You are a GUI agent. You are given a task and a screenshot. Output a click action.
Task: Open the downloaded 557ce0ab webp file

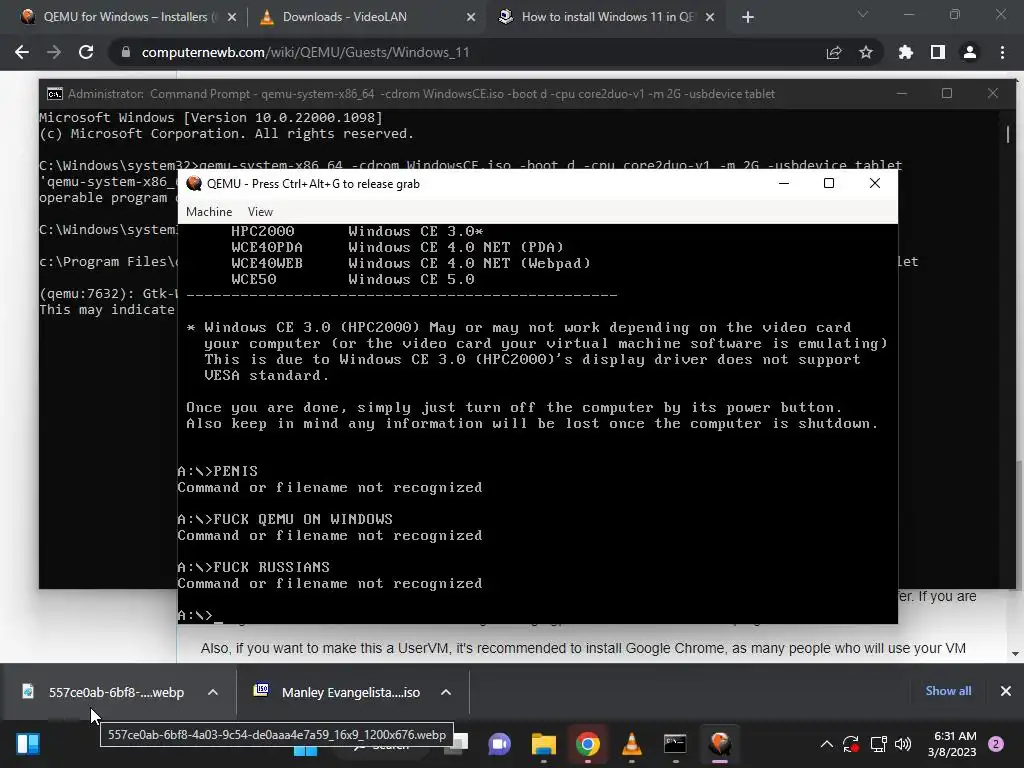click(104, 692)
